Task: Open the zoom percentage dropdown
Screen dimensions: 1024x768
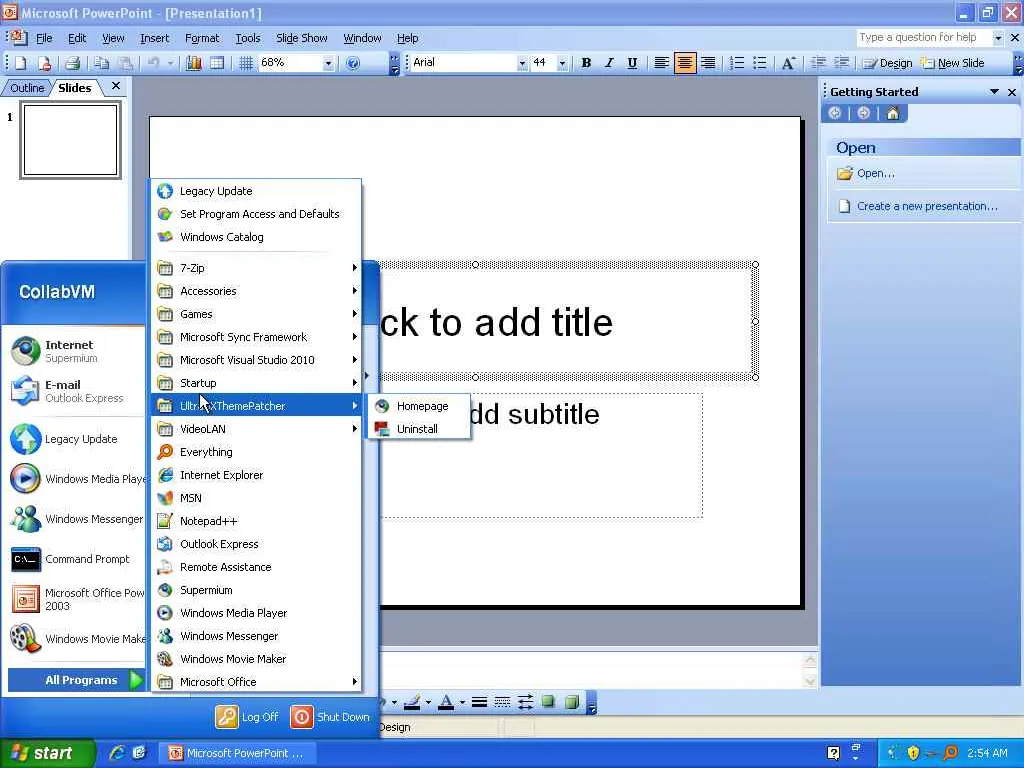Action: pos(328,63)
